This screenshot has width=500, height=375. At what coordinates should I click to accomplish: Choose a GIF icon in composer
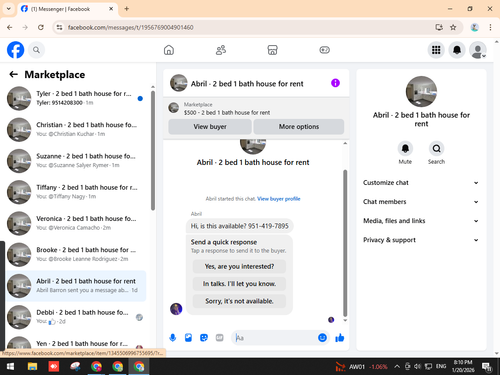click(219, 338)
